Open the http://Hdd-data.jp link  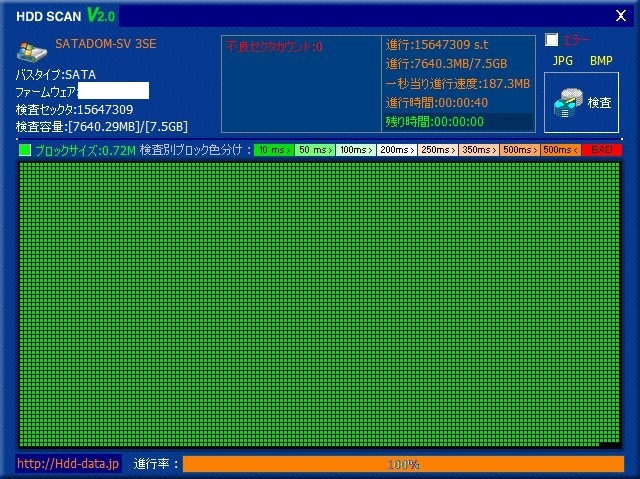68,463
